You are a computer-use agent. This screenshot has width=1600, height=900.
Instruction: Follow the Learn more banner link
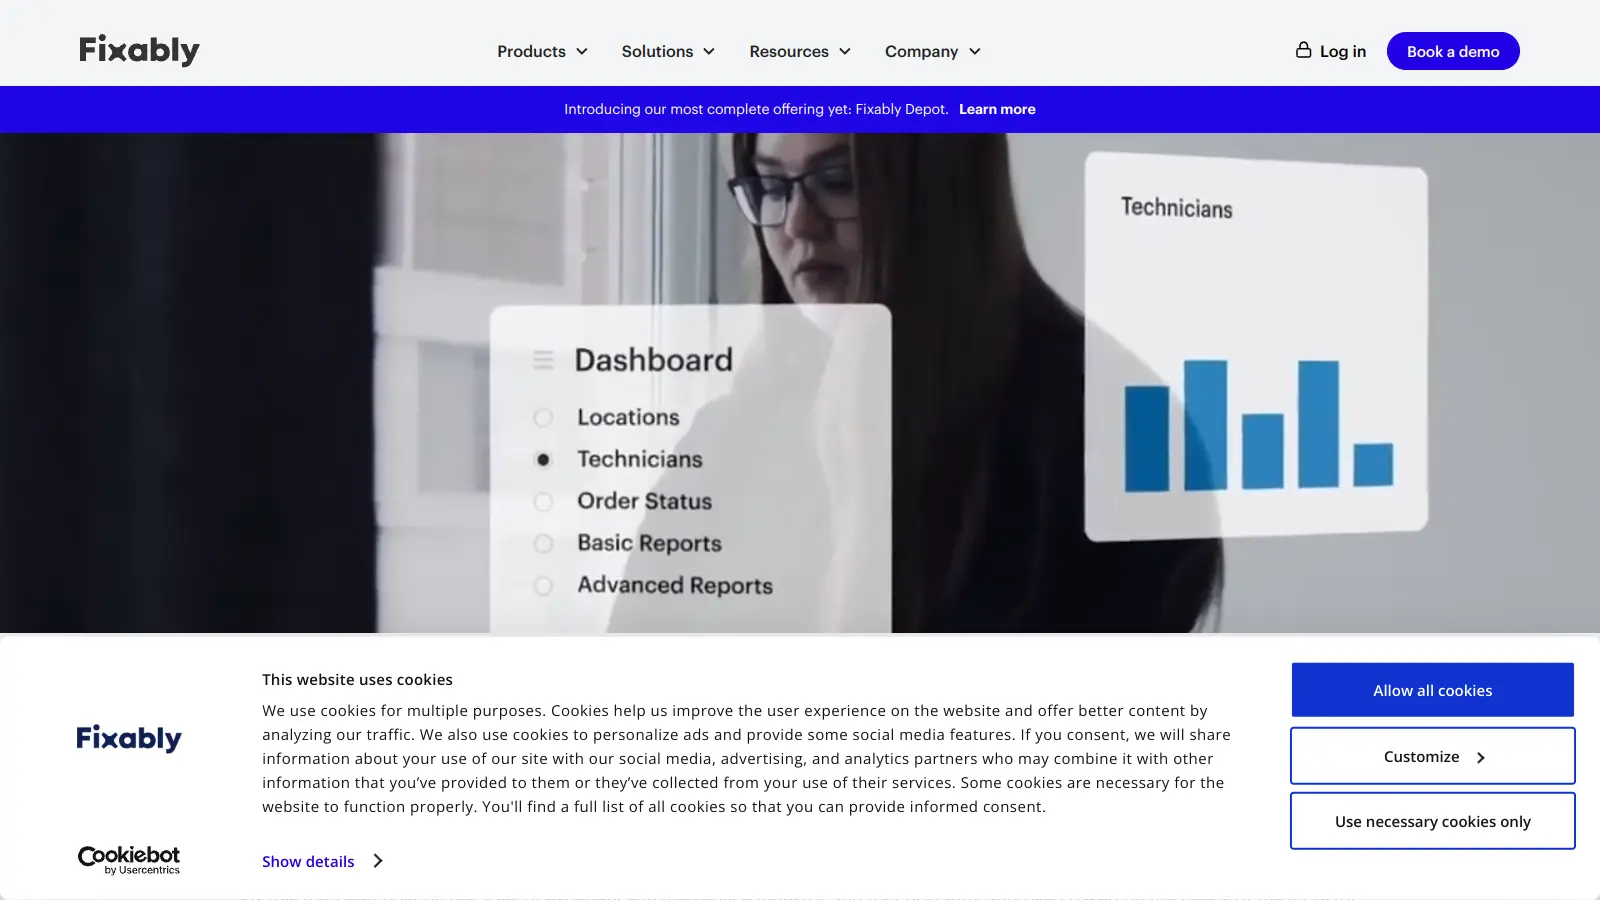pos(997,109)
